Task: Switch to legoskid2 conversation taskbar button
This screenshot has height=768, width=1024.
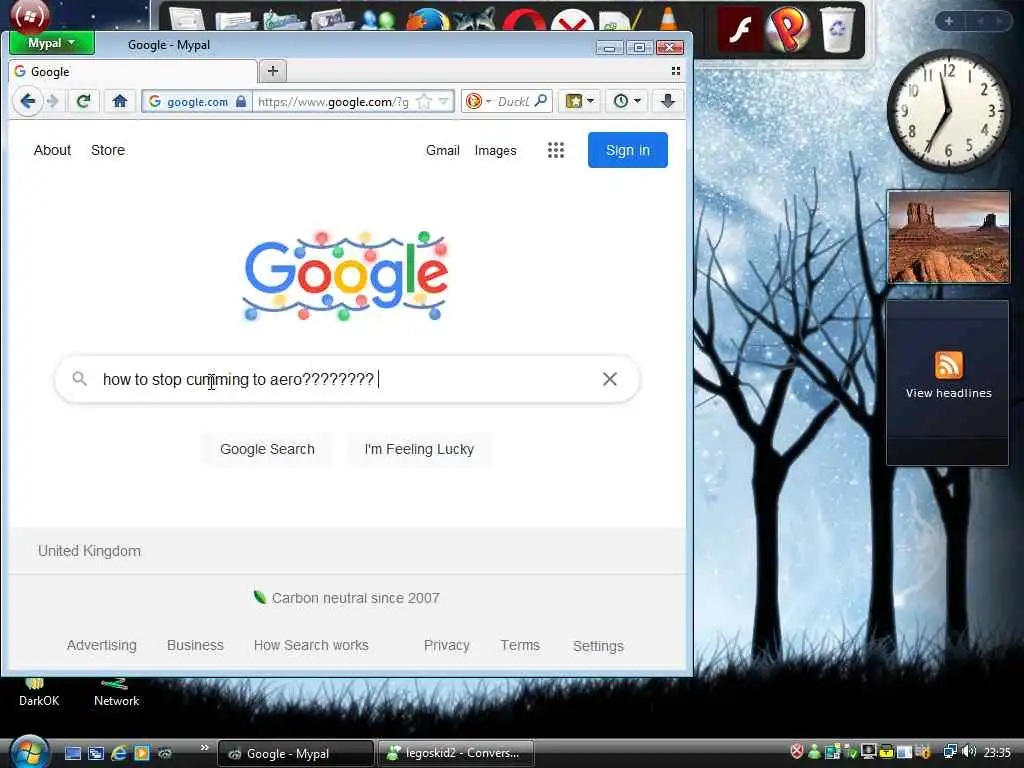Action: (456, 753)
